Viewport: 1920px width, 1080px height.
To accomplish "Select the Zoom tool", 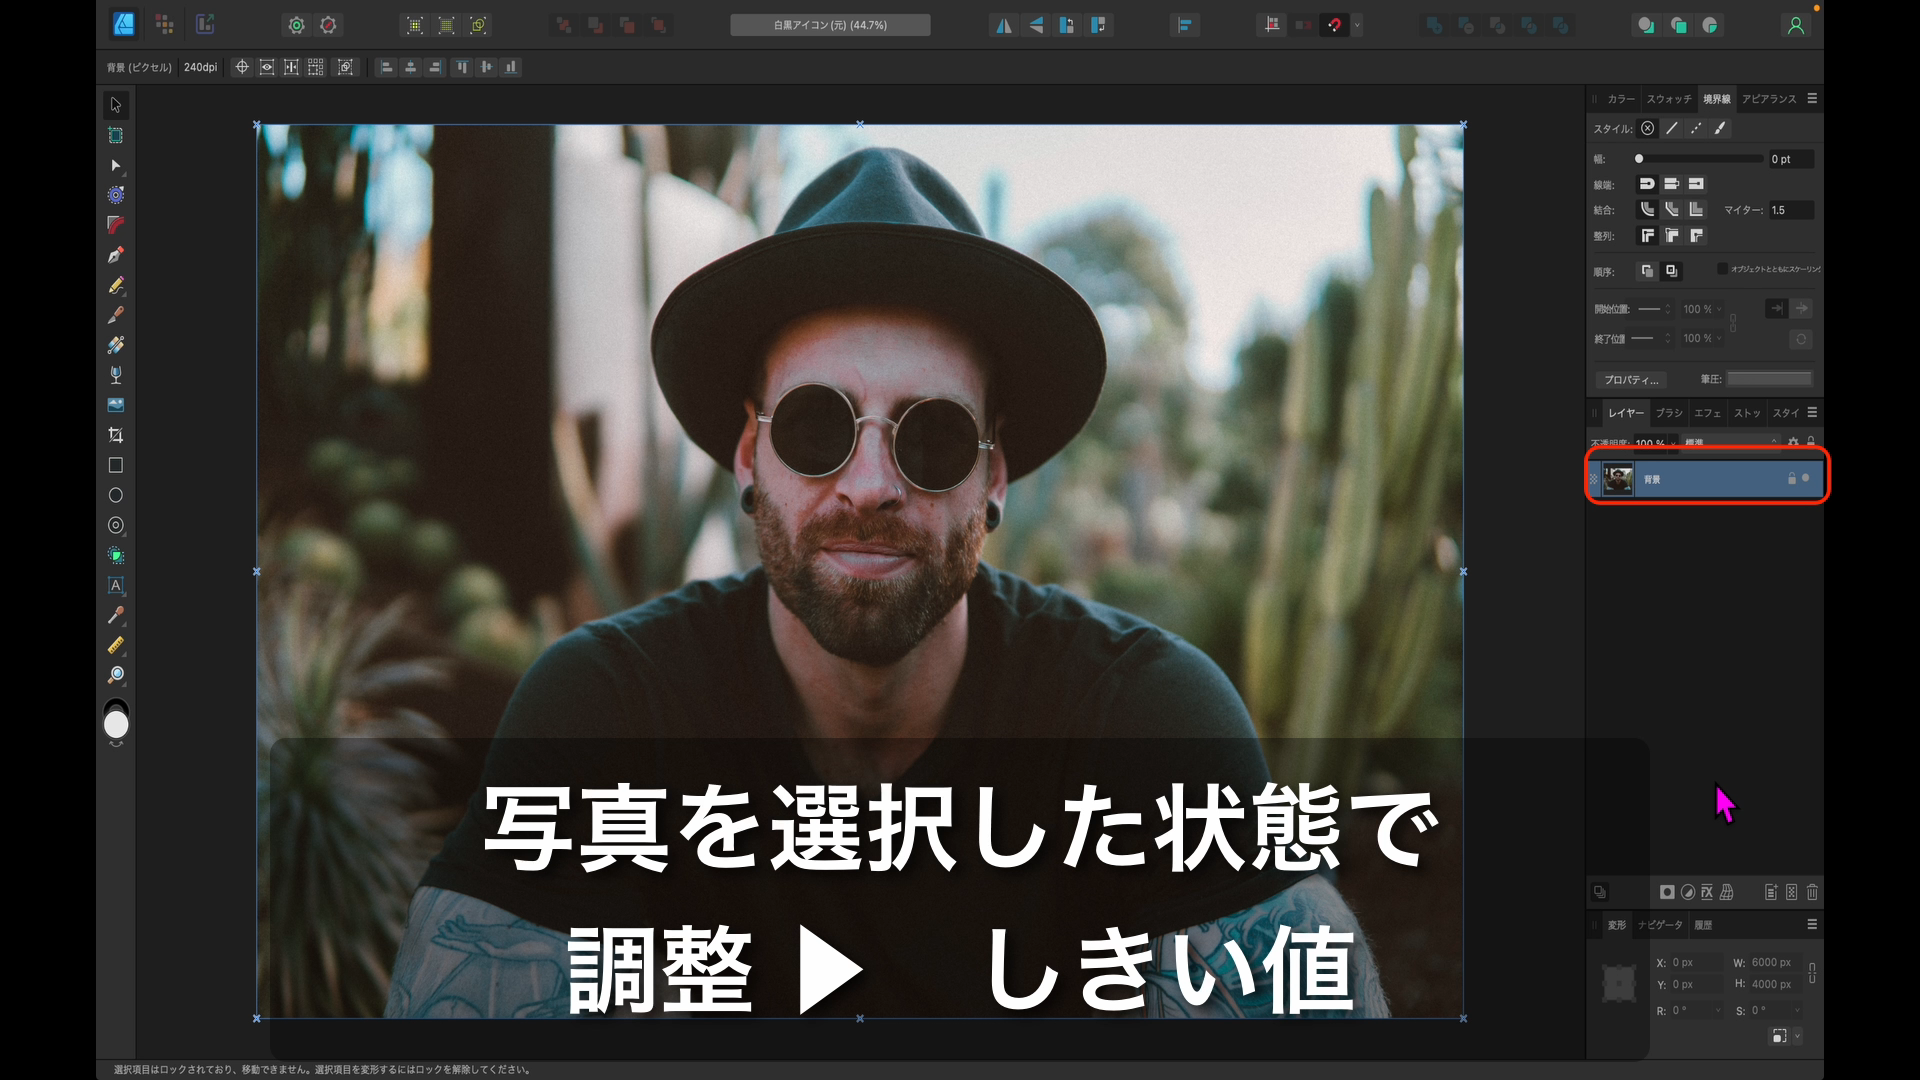I will 116,675.
